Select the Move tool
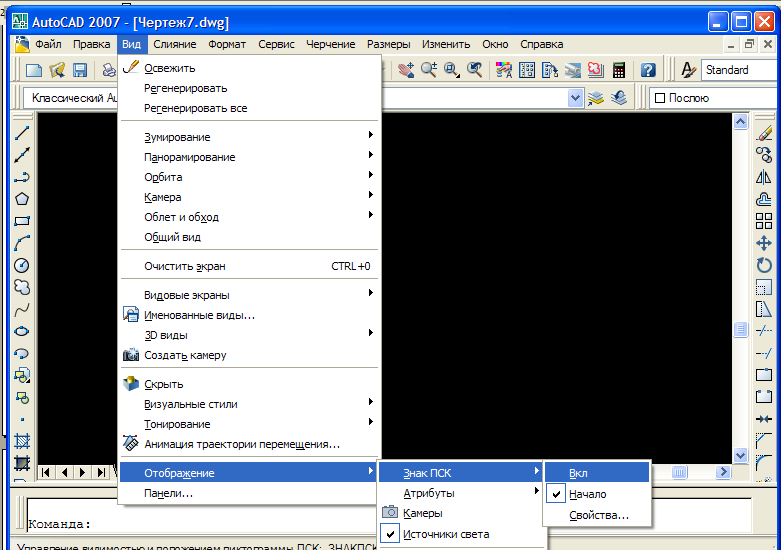The image size is (781, 550). [x=764, y=243]
